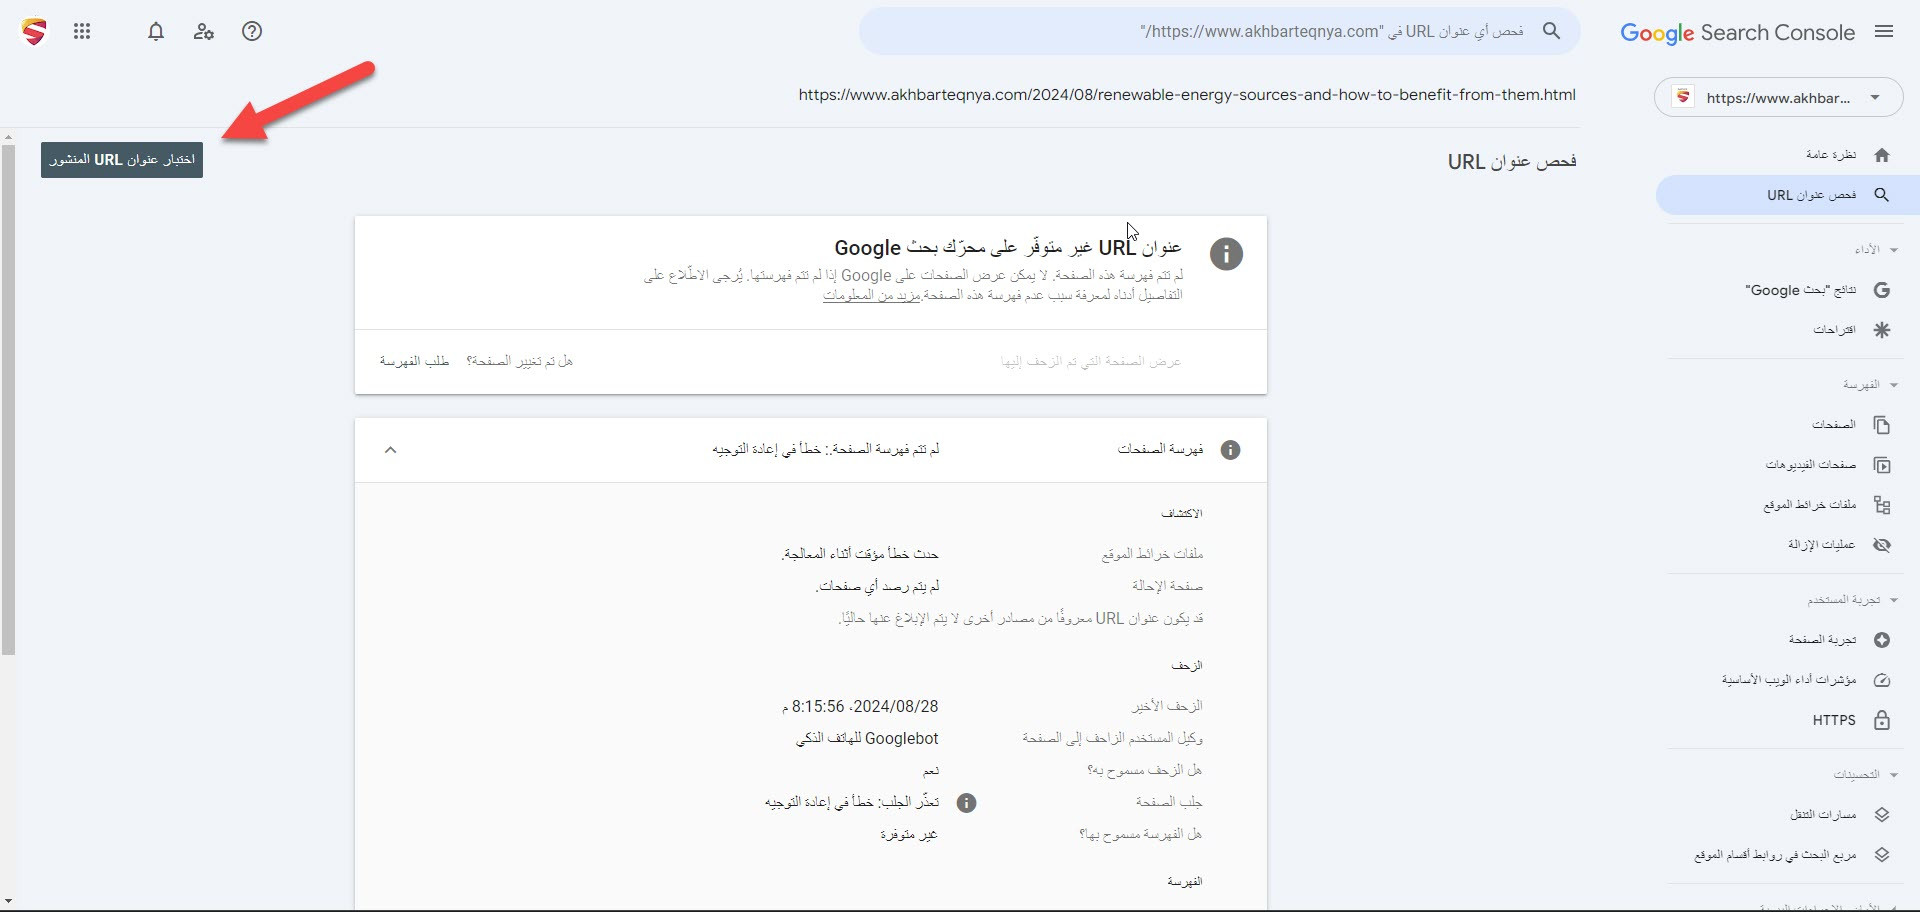Image resolution: width=1920 pixels, height=912 pixels.
Task: Click هل تم تغيير الصفحة؟ text
Action: pos(519,361)
